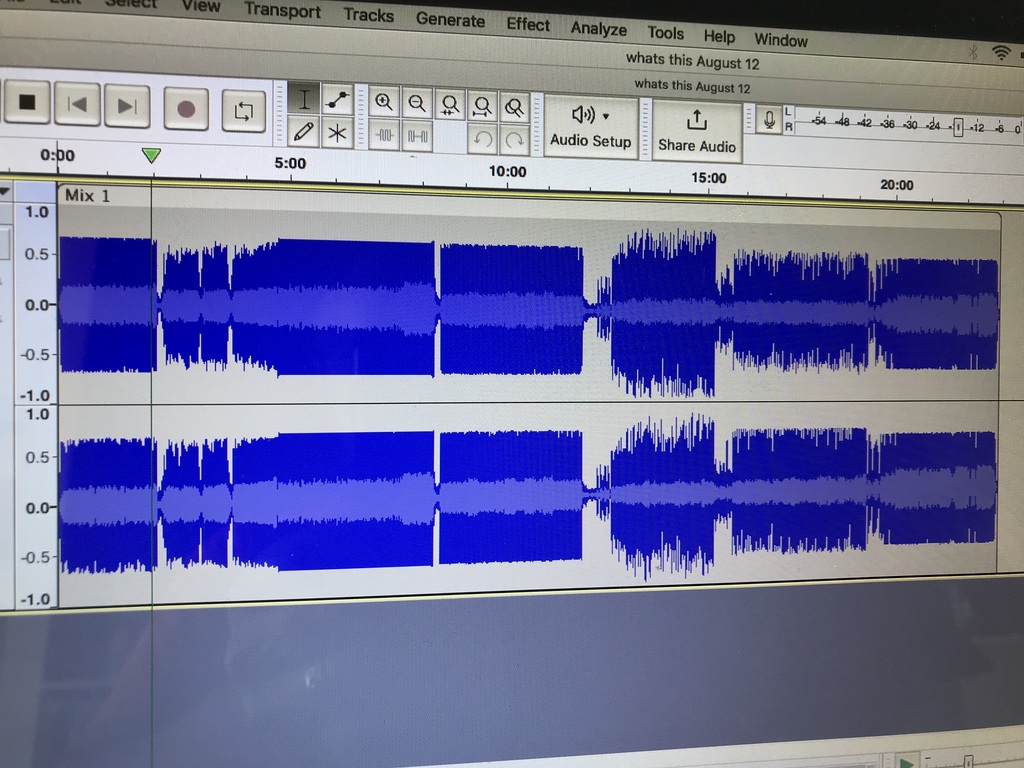Click Trim audio outside selection icon
The image size is (1024, 768).
point(384,135)
